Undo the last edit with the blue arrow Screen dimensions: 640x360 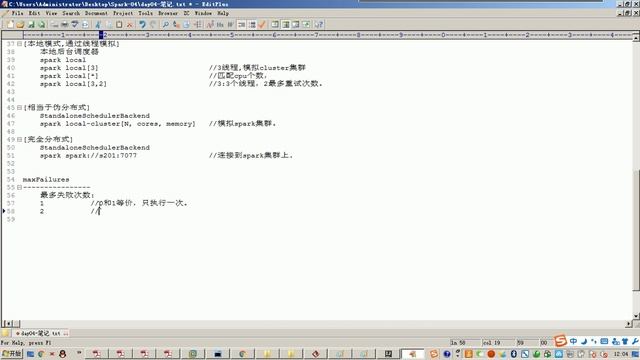click(x=142, y=24)
